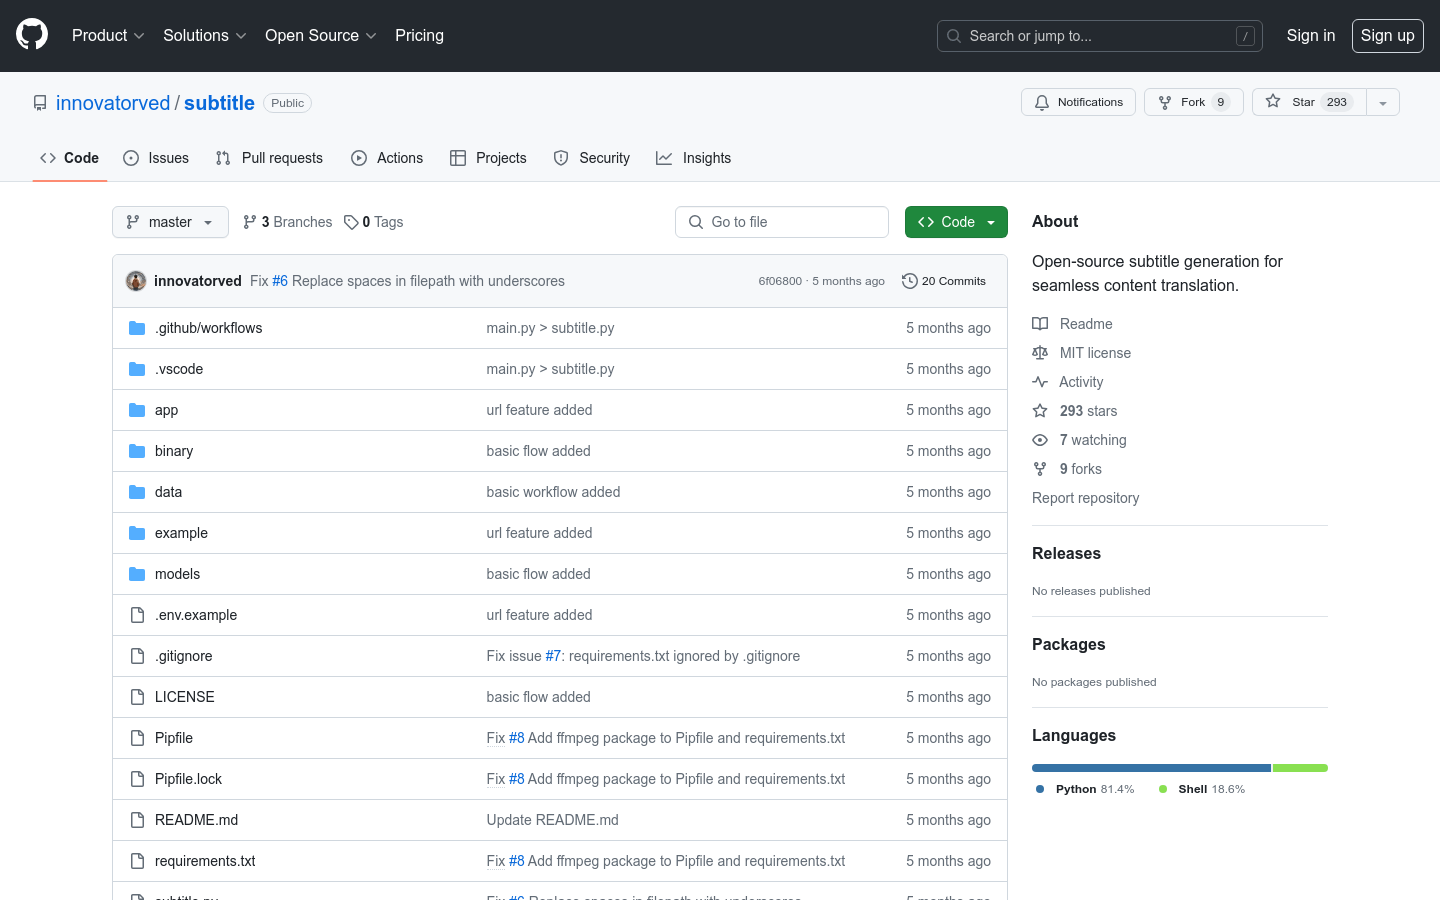Open the 0 Tags link

373,222
